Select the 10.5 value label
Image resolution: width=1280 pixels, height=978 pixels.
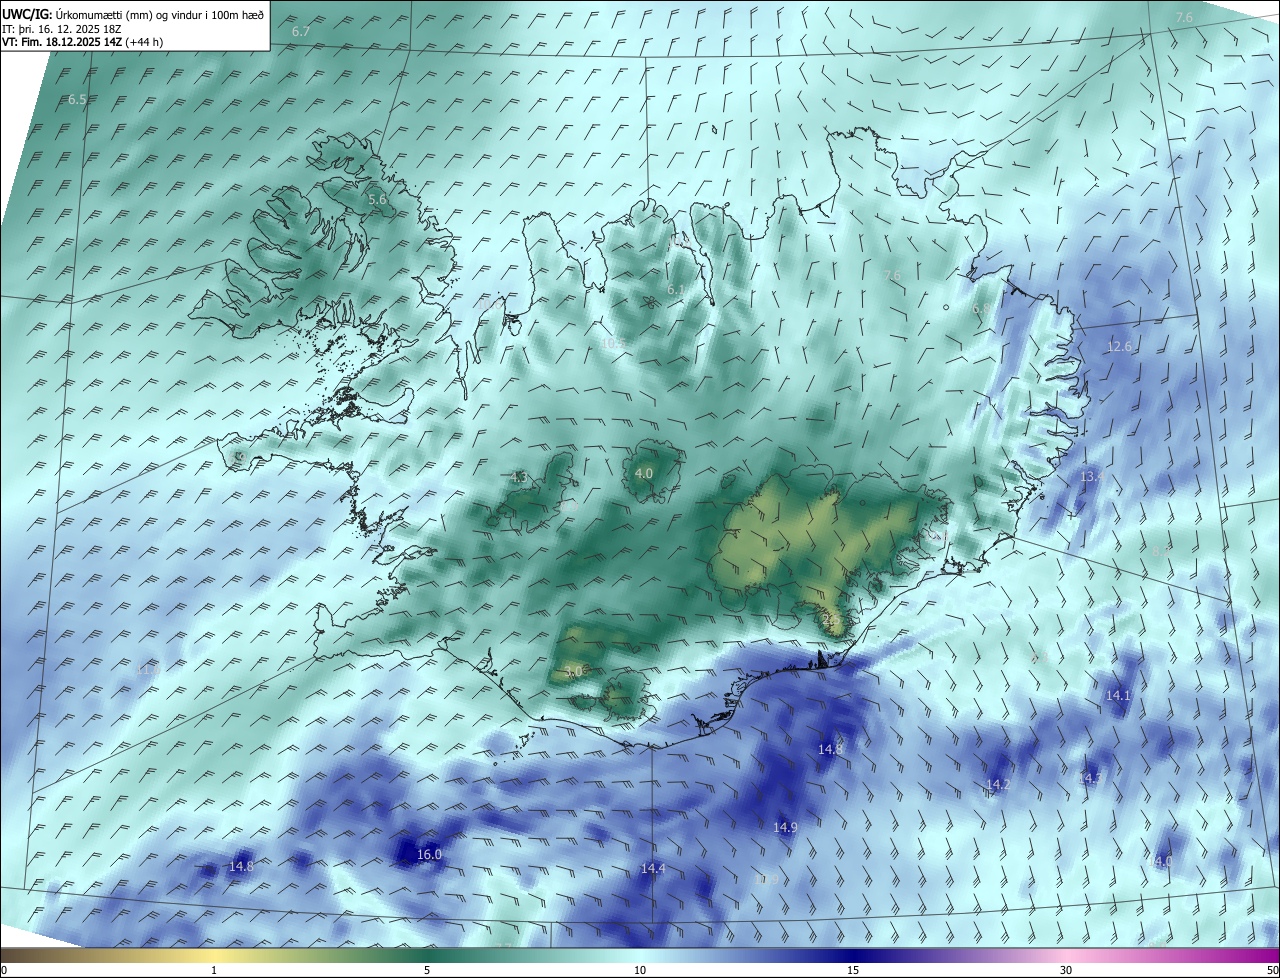[612, 344]
